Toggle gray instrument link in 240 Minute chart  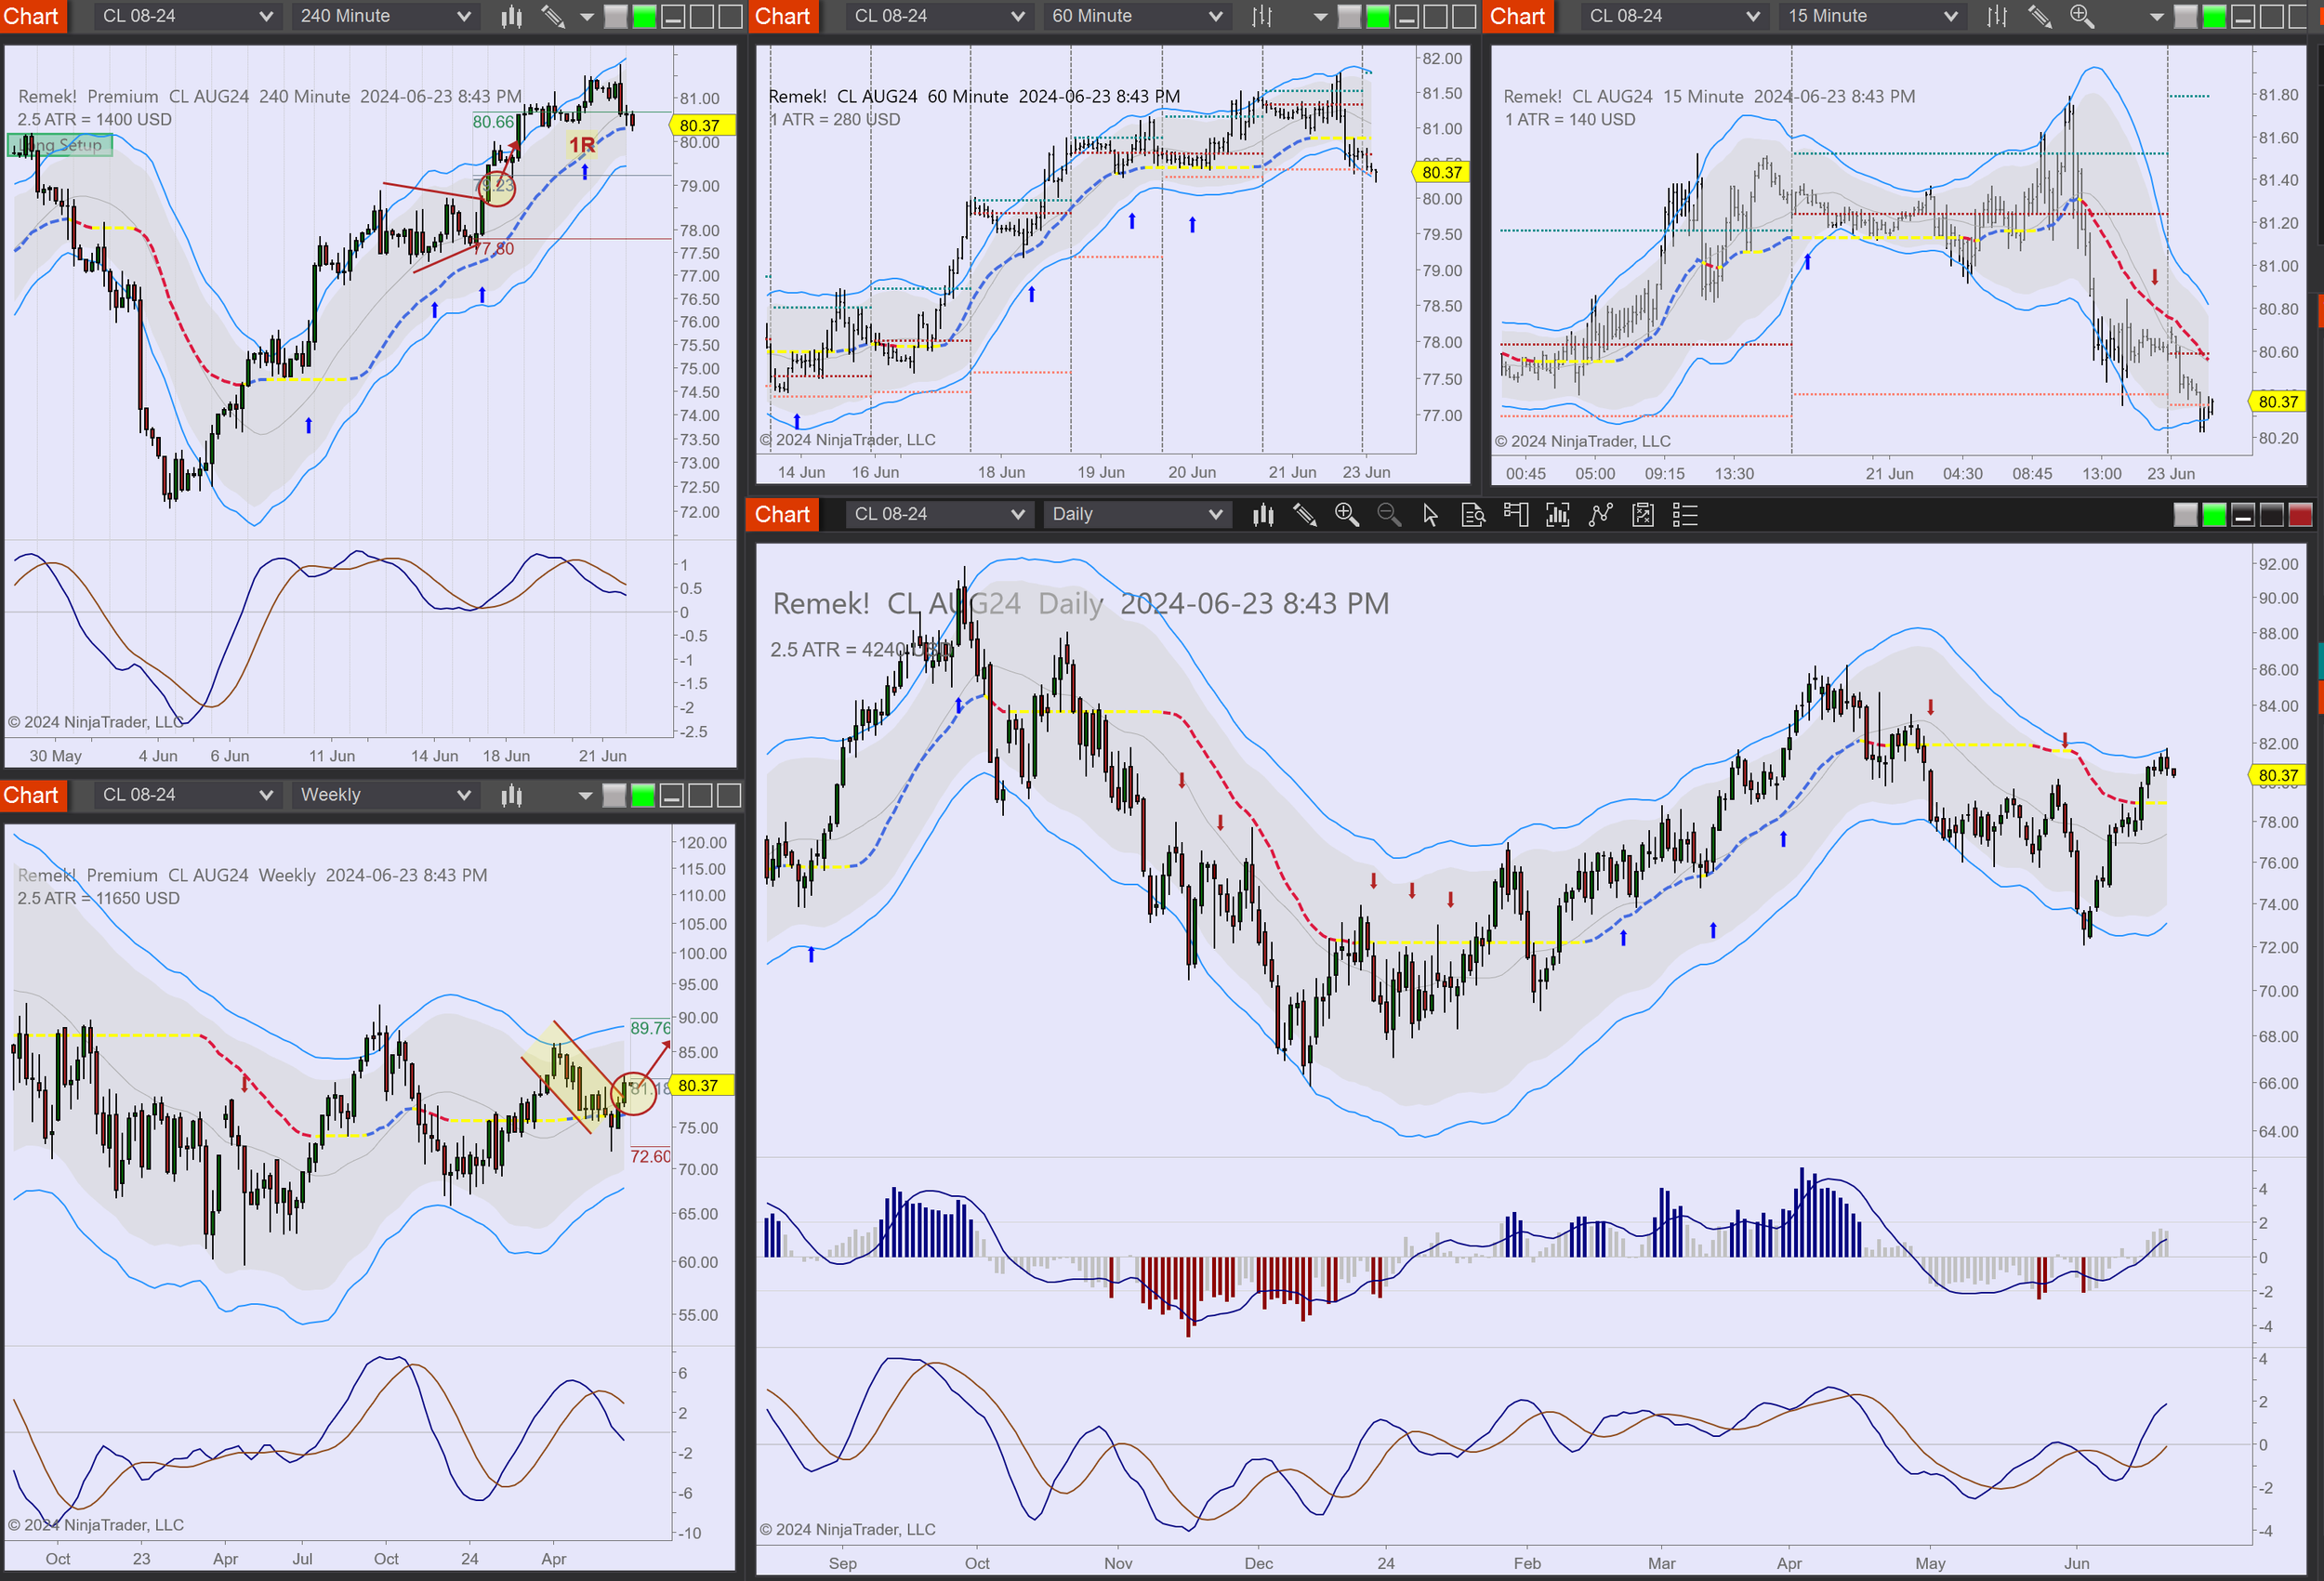pos(615,16)
